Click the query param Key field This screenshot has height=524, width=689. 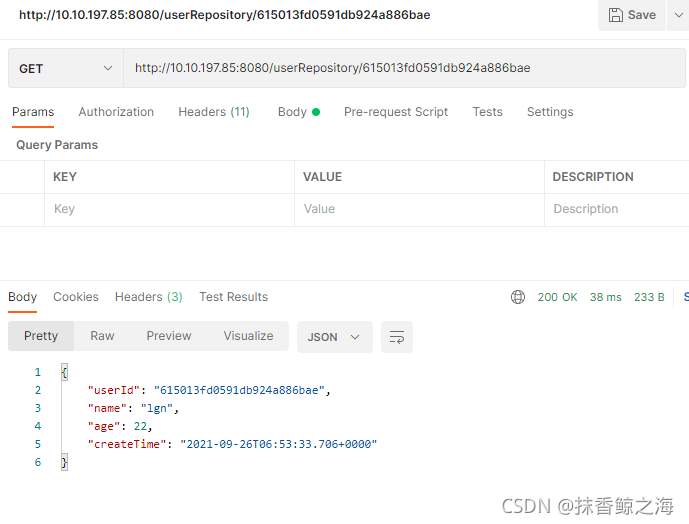[169, 209]
